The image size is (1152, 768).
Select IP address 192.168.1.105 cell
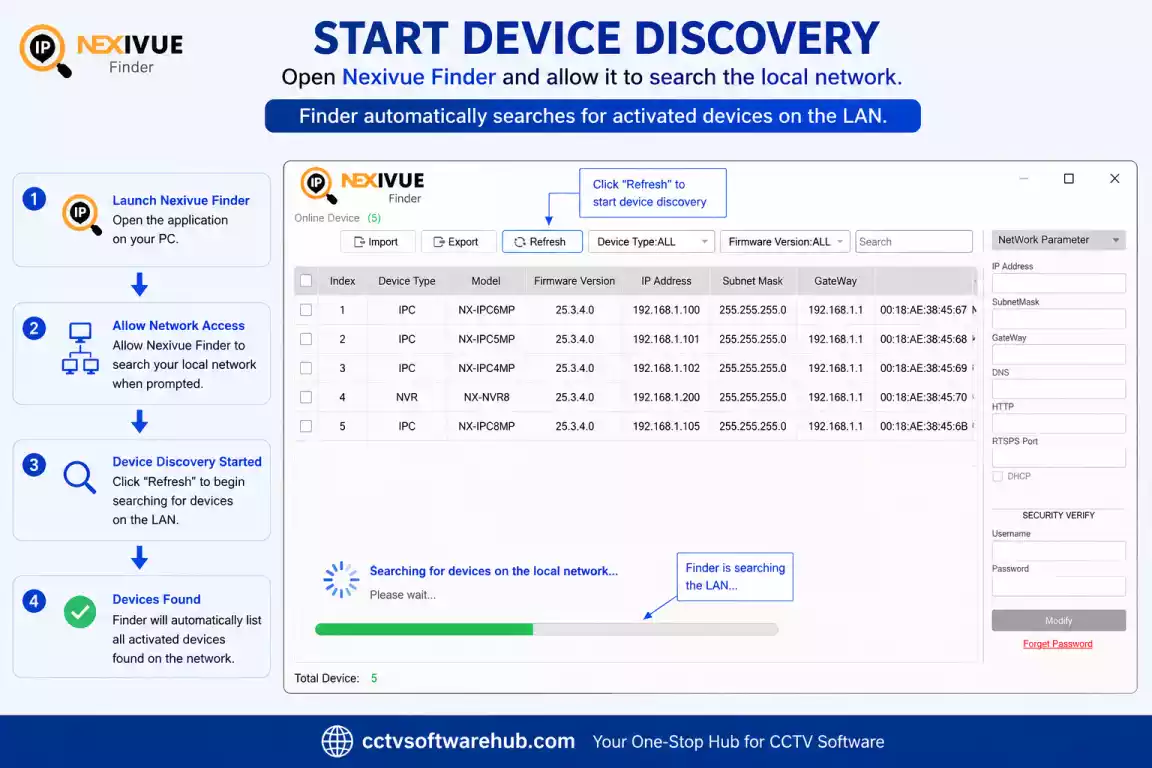coord(666,426)
